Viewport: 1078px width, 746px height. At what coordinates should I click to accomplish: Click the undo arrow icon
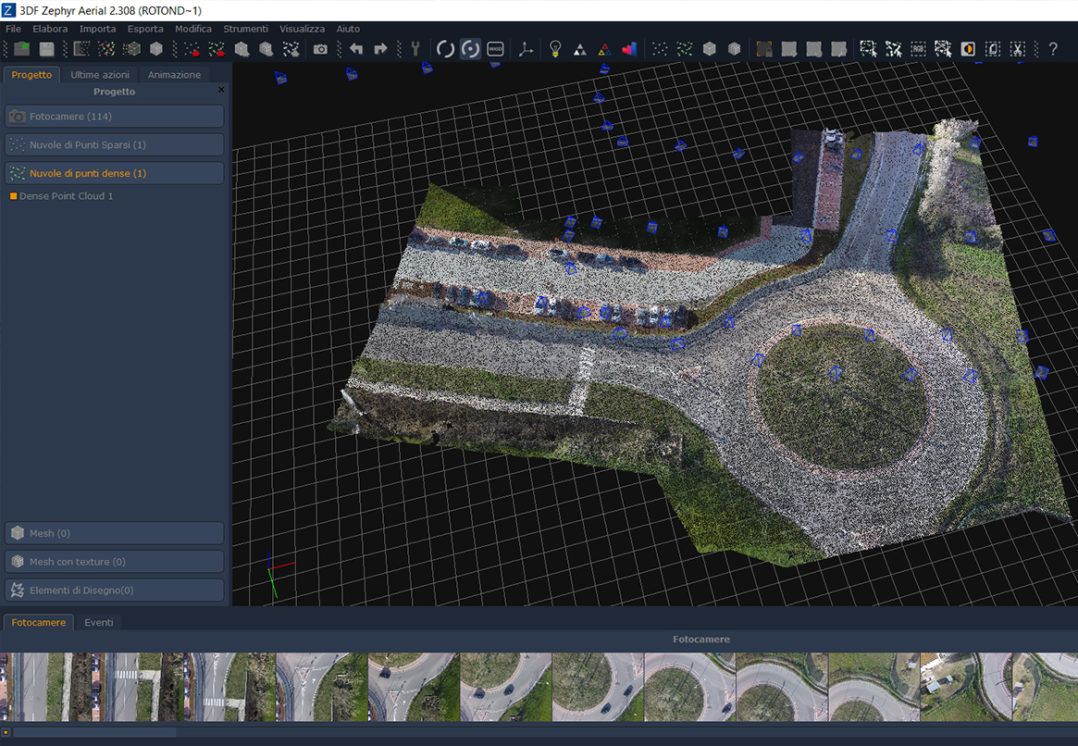point(356,49)
